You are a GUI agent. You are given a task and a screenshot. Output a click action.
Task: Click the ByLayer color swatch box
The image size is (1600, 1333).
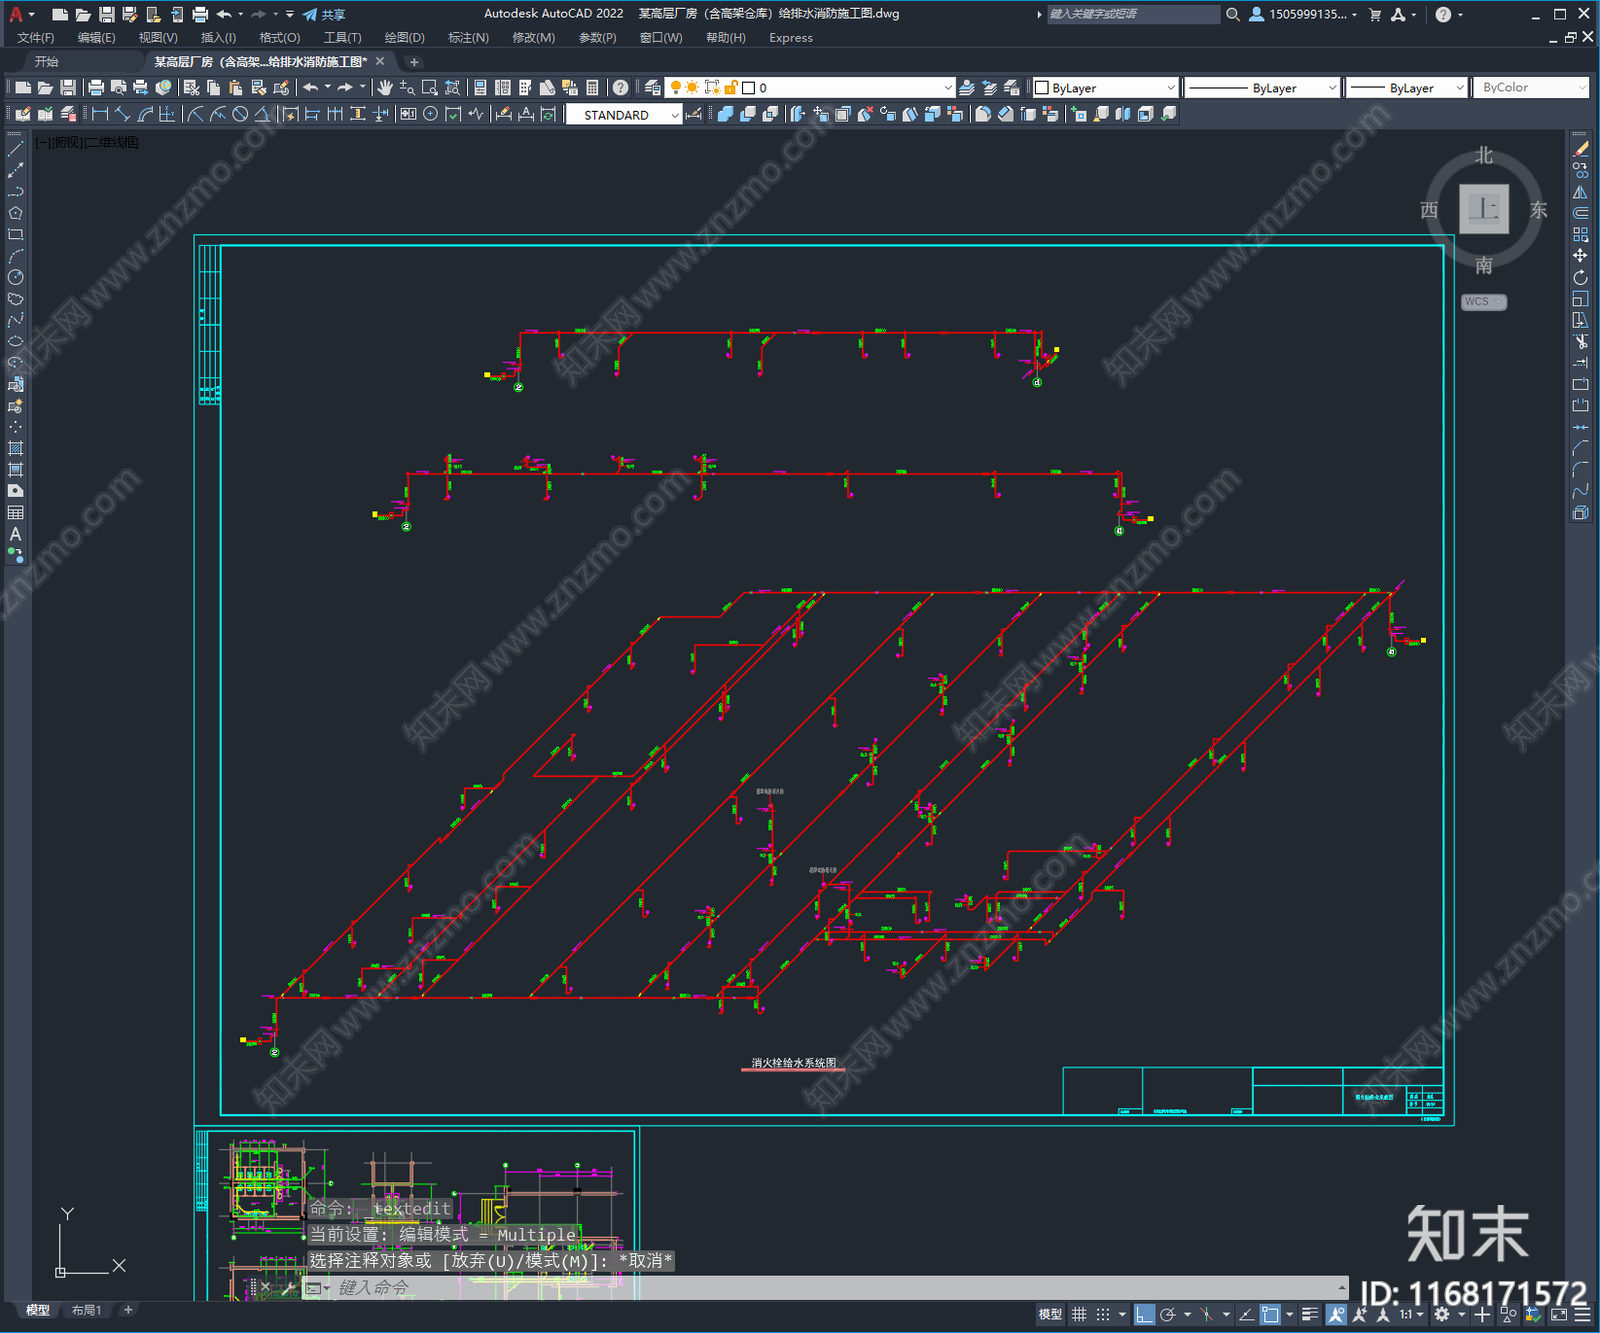click(1042, 88)
